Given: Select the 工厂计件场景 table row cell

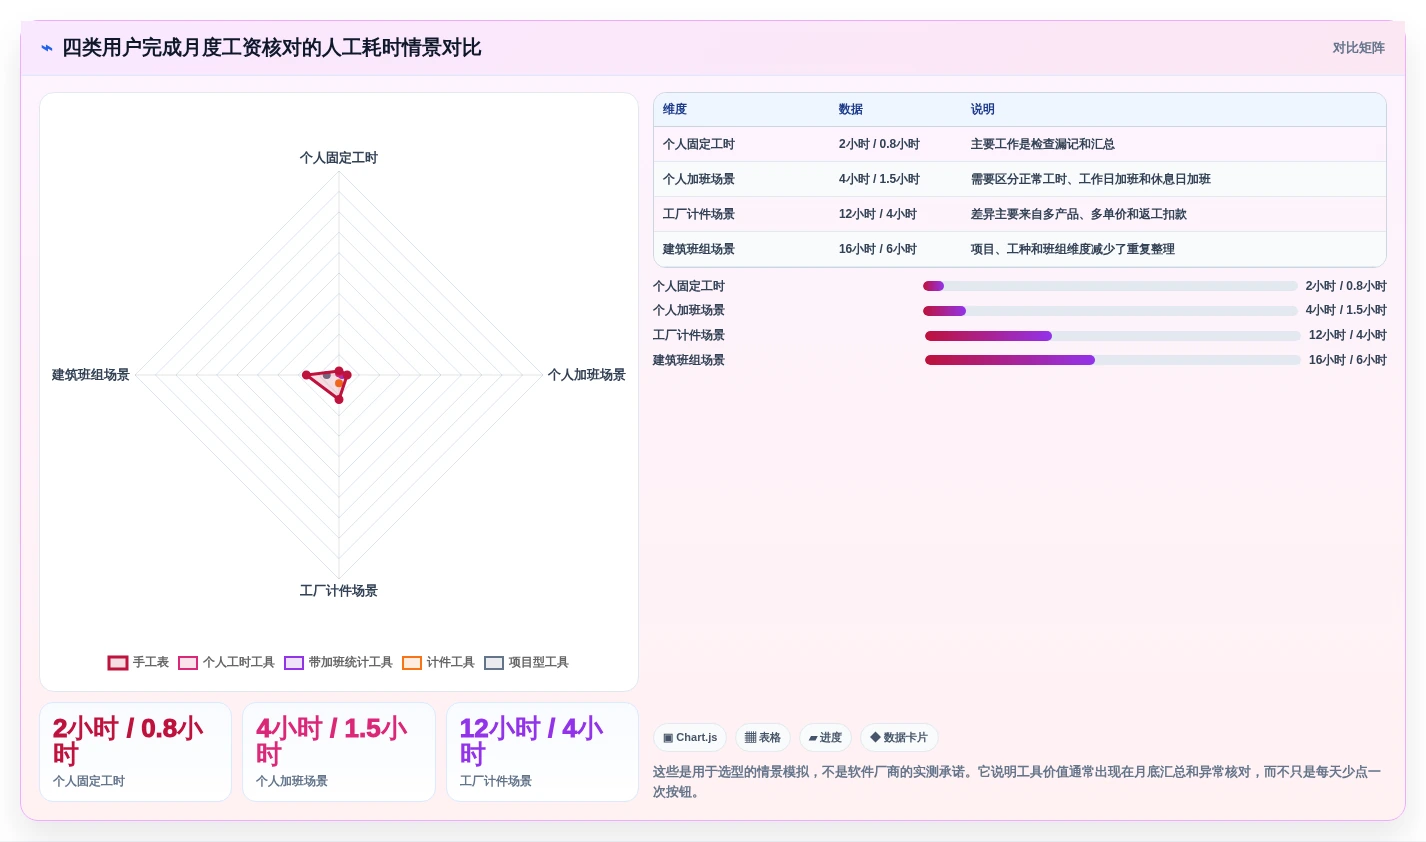Looking at the screenshot, I should point(742,215).
